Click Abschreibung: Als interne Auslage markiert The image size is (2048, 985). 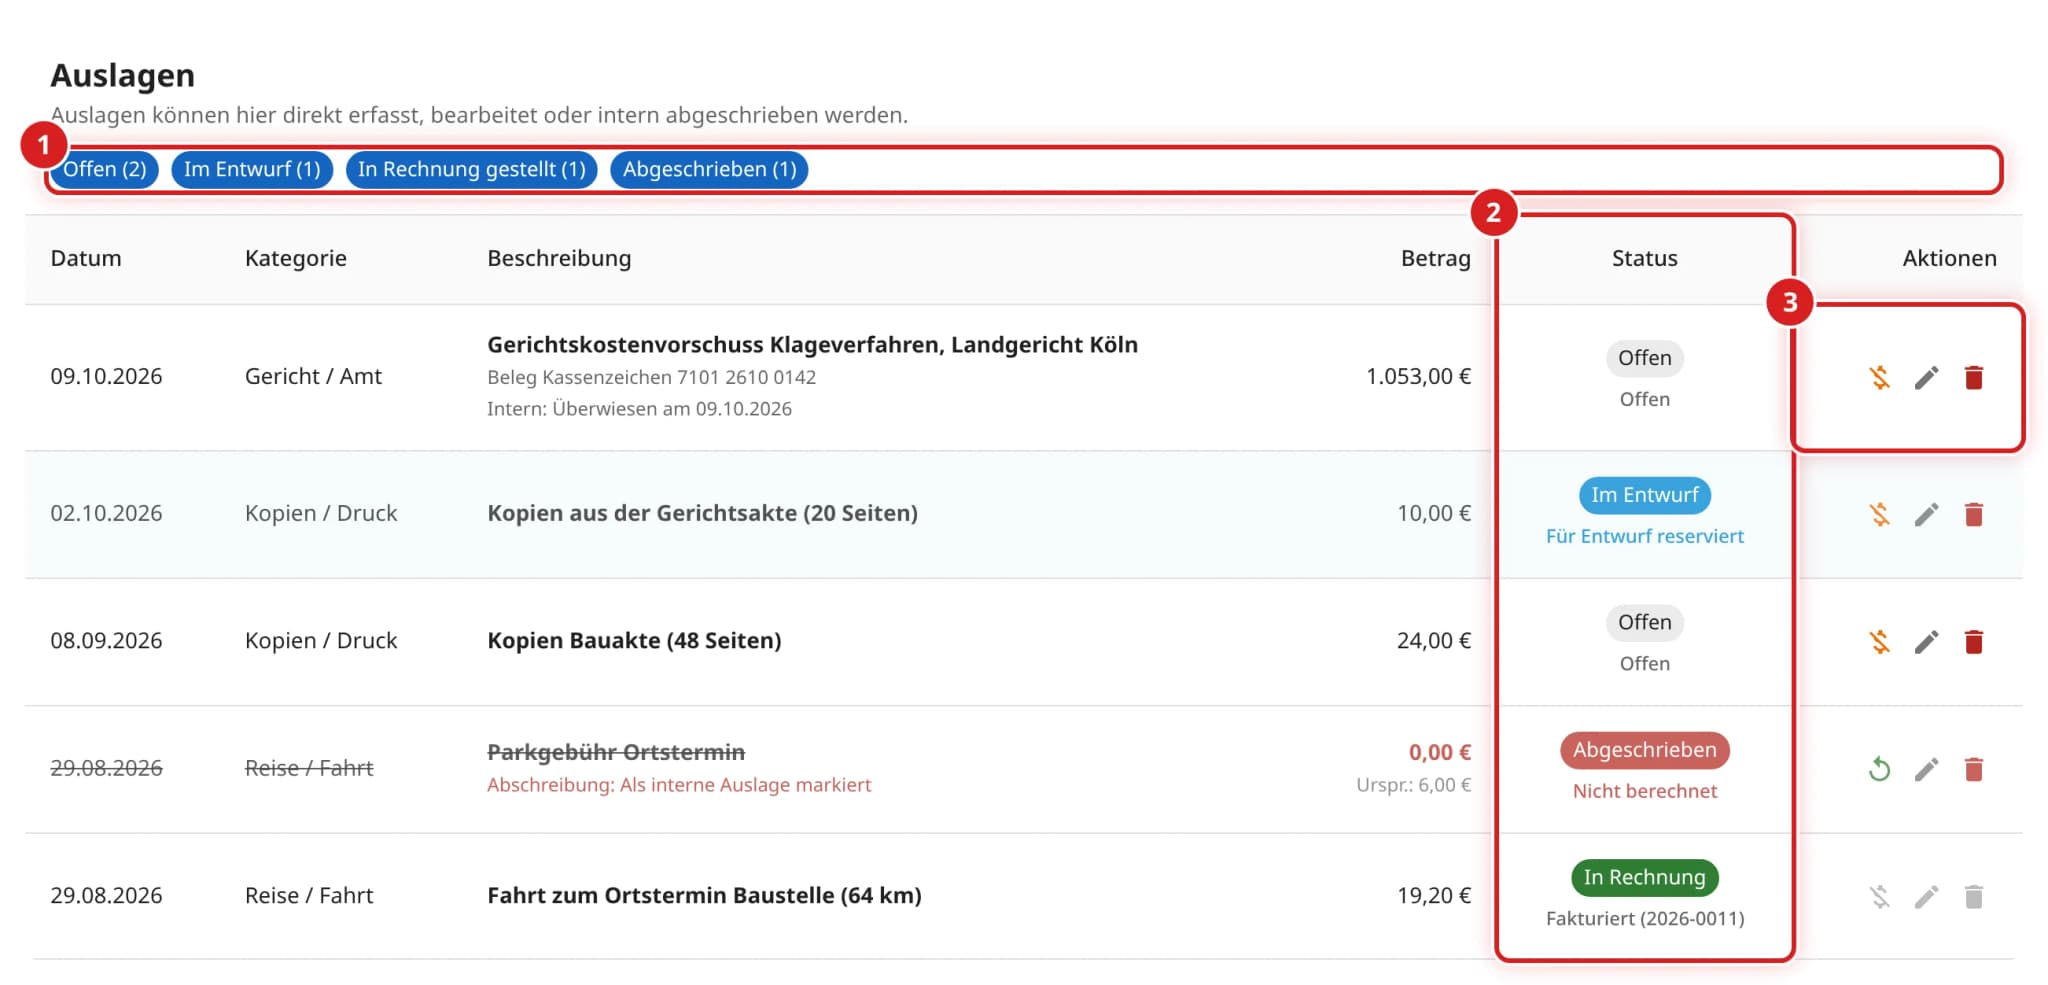(x=679, y=785)
